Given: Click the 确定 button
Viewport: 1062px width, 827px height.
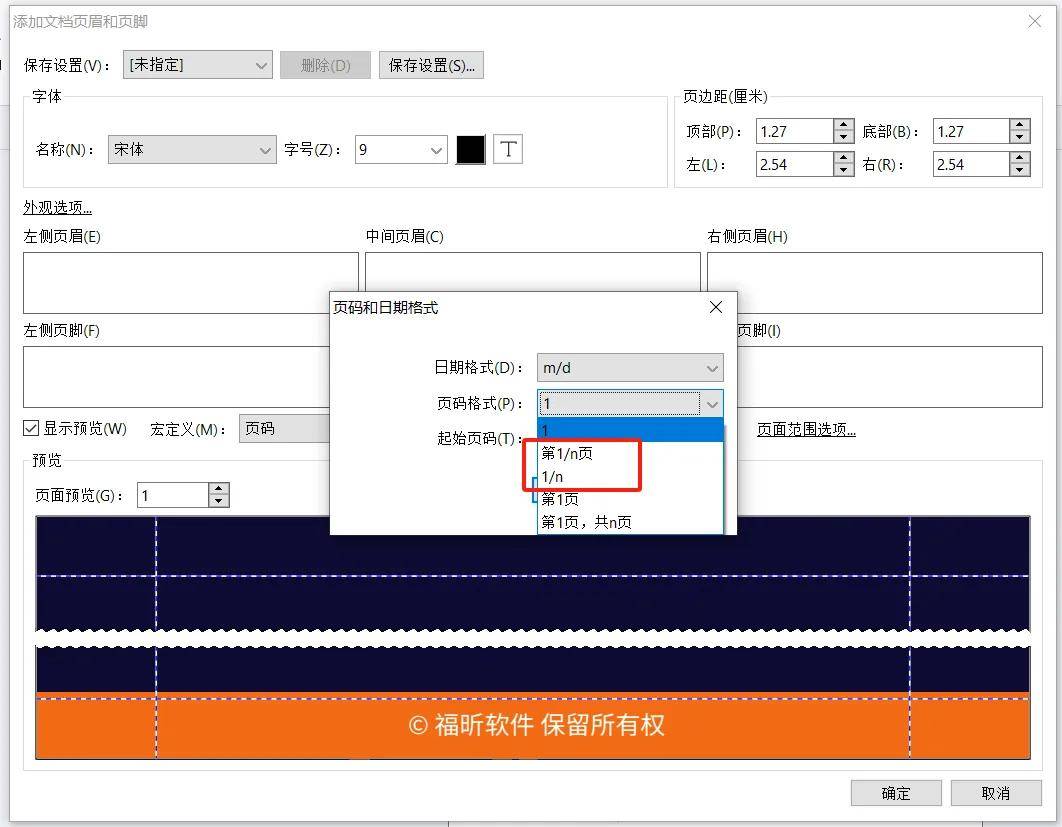Looking at the screenshot, I should (x=895, y=792).
